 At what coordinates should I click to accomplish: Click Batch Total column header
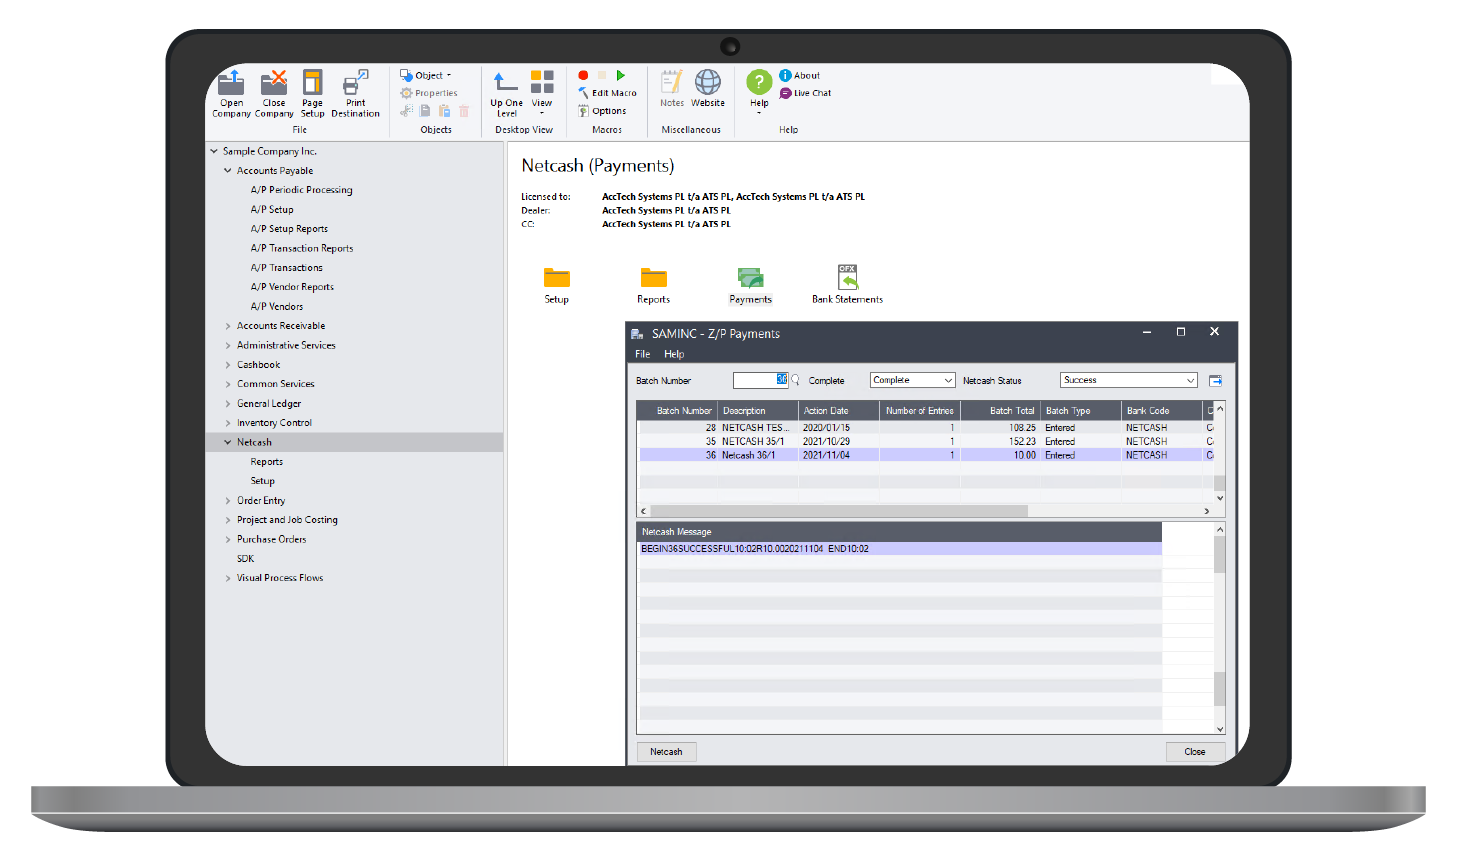pos(1000,411)
